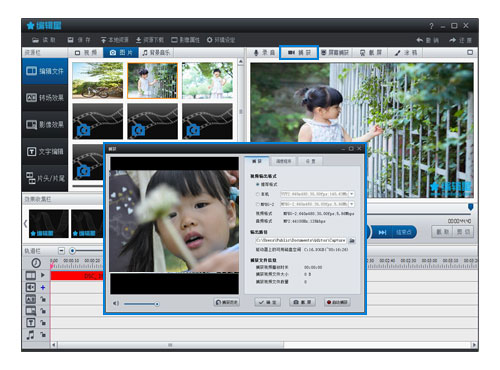The image size is (500, 370).
Task: Open the format dropdown above the MPEG-2 option
Action: (351, 194)
